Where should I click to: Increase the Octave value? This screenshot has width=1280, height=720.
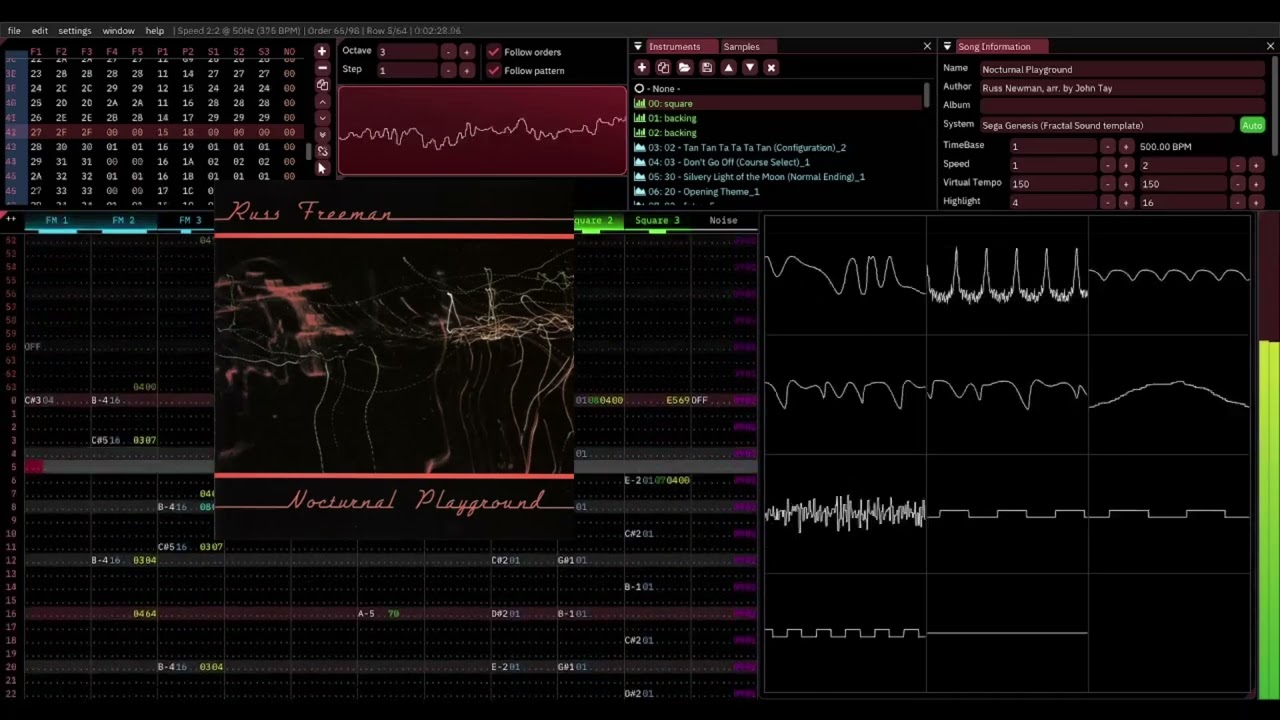click(466, 51)
